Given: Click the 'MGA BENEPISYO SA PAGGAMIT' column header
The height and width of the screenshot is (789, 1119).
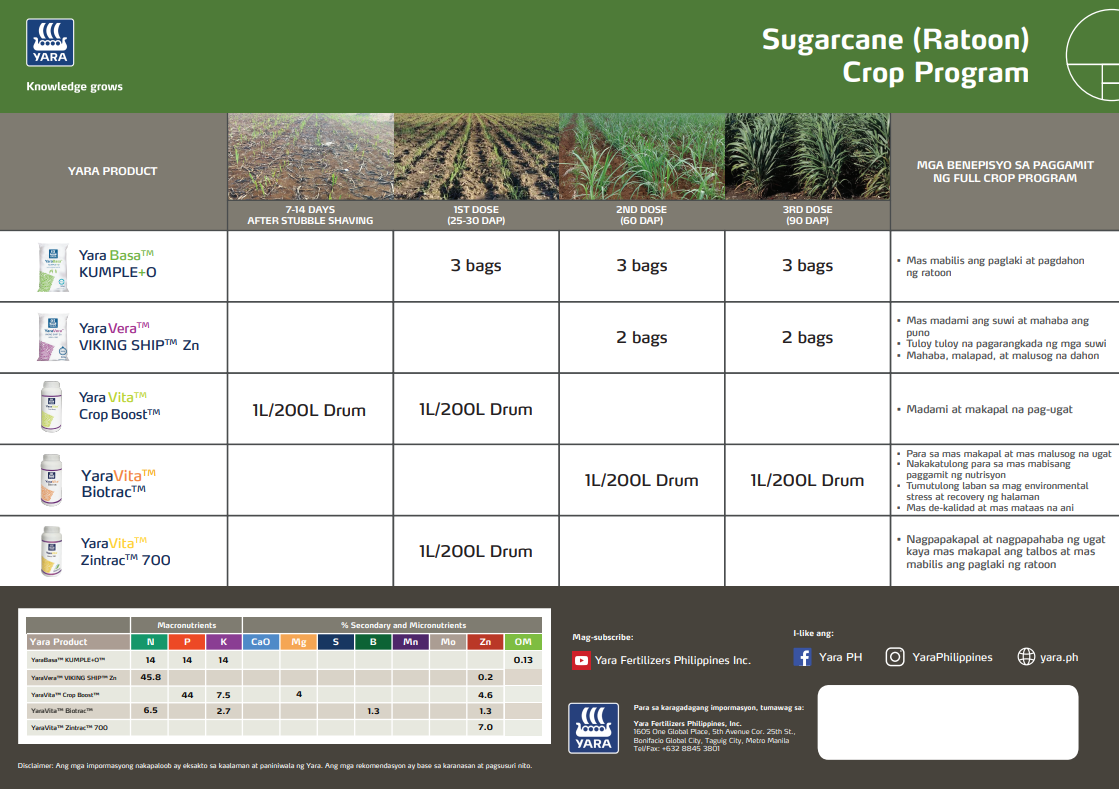Looking at the screenshot, I should pyautogui.click(x=1005, y=171).
